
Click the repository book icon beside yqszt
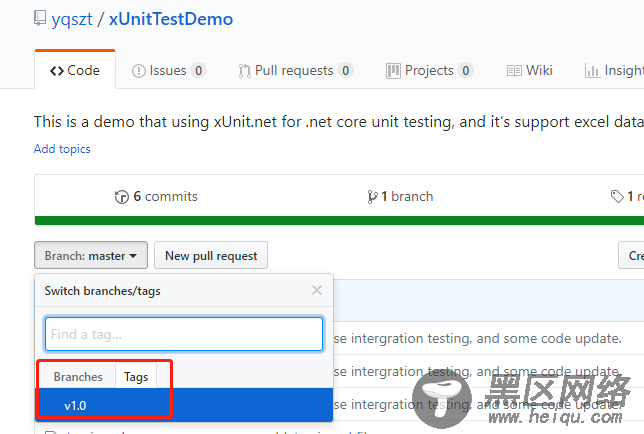[x=40, y=18]
